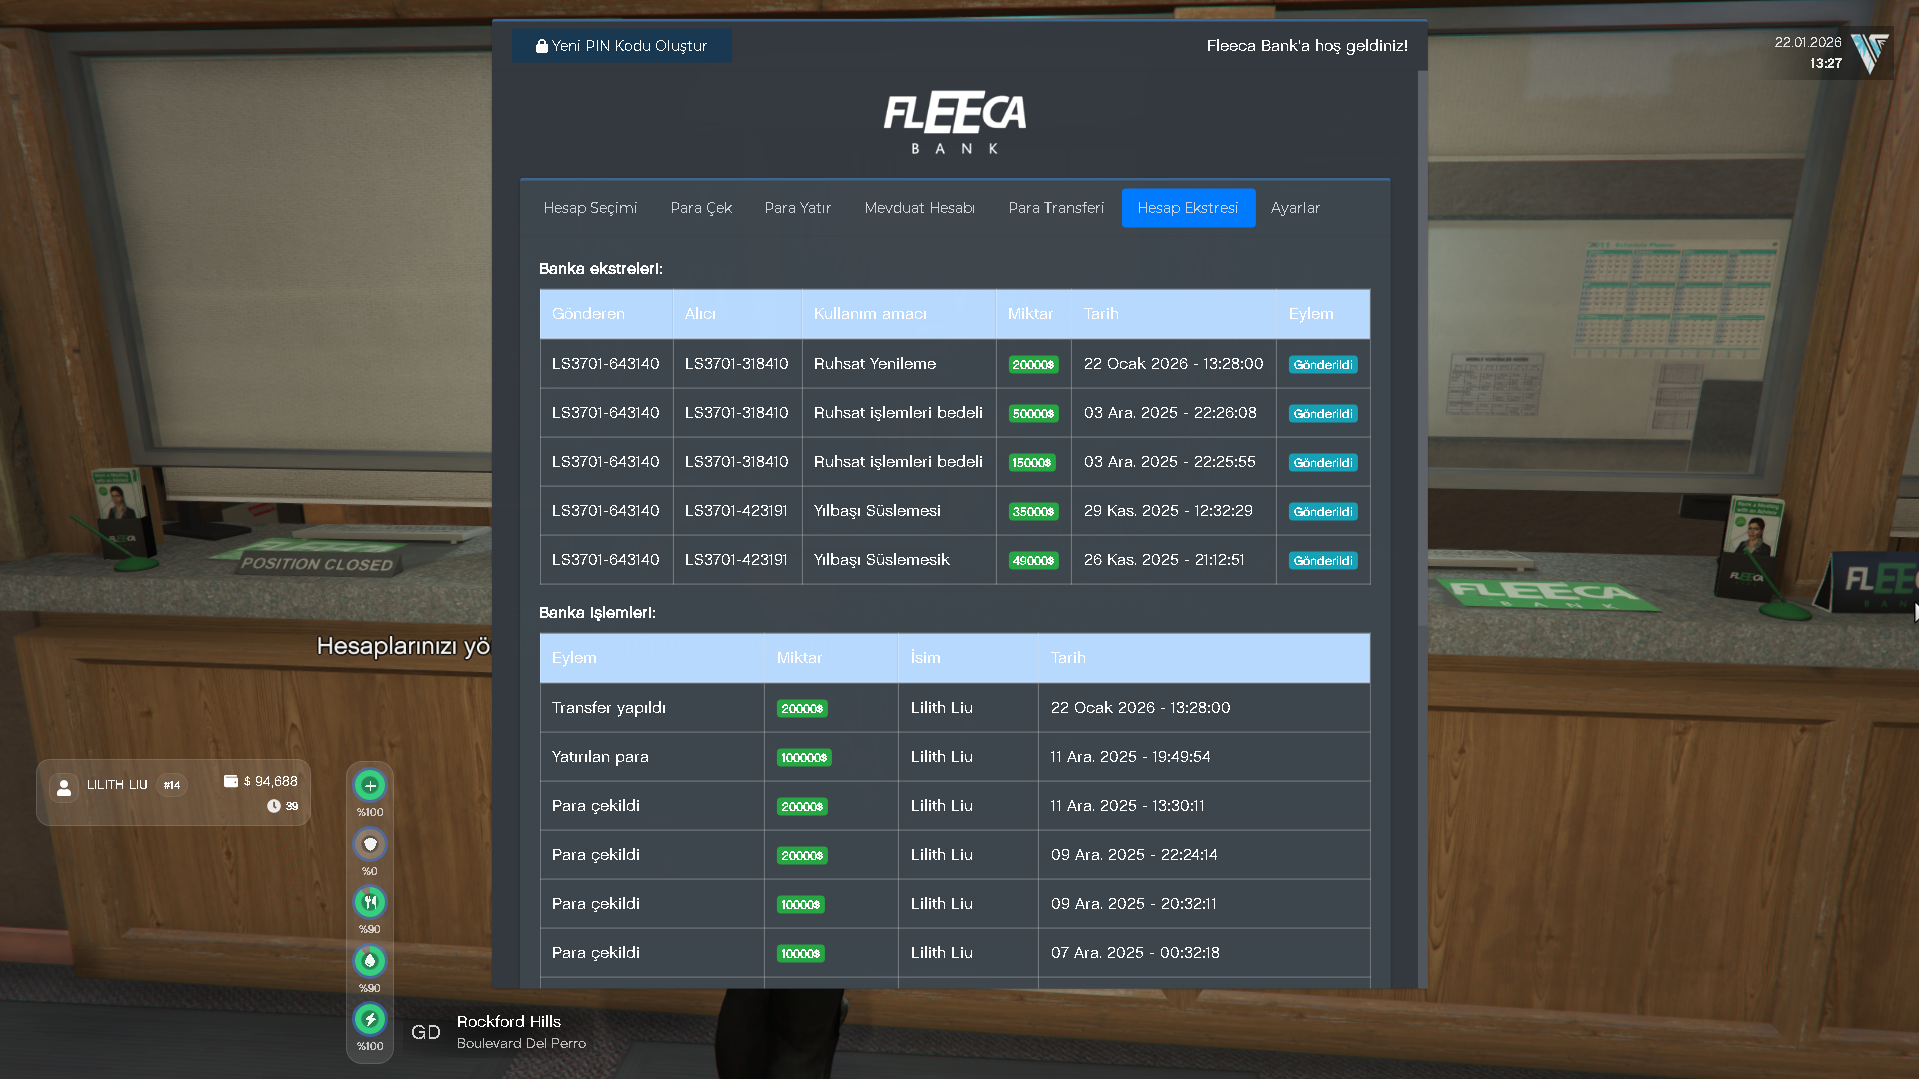The height and width of the screenshot is (1079, 1919).
Task: Click the player avatar icon beside LILITH LIU
Action: click(x=64, y=788)
